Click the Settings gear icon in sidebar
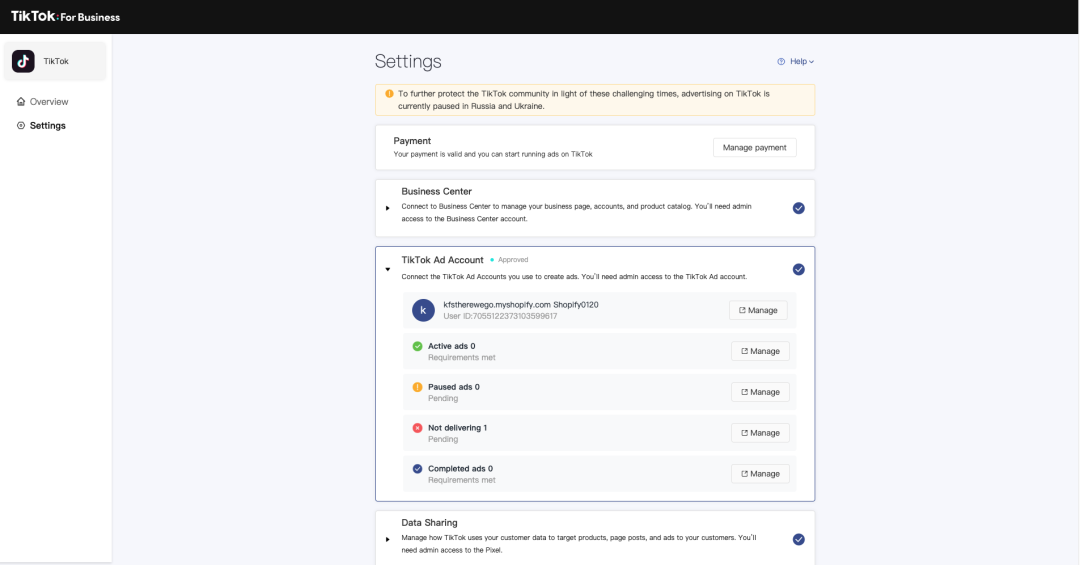 pos(21,125)
